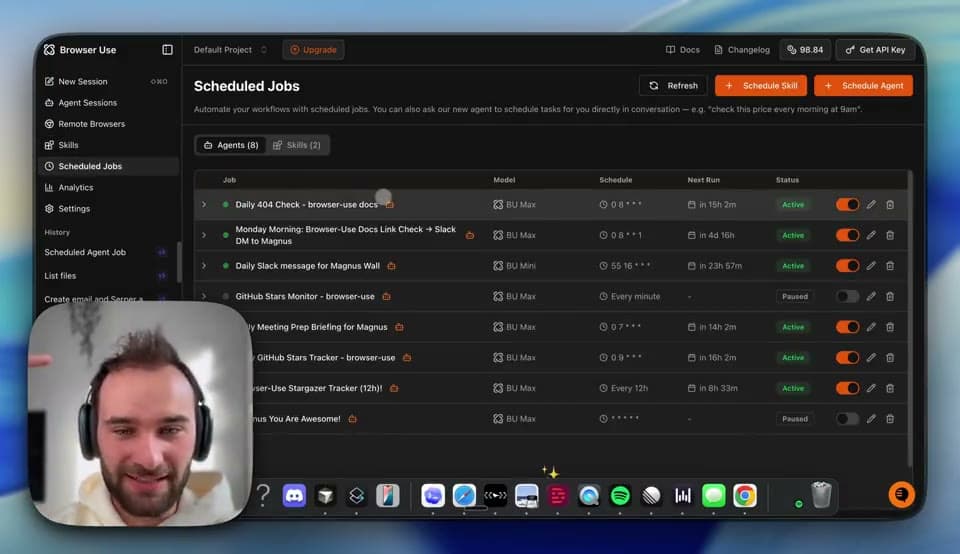960x554 pixels.
Task: Edit the GitHub Stars Tracker job
Action: point(871,357)
